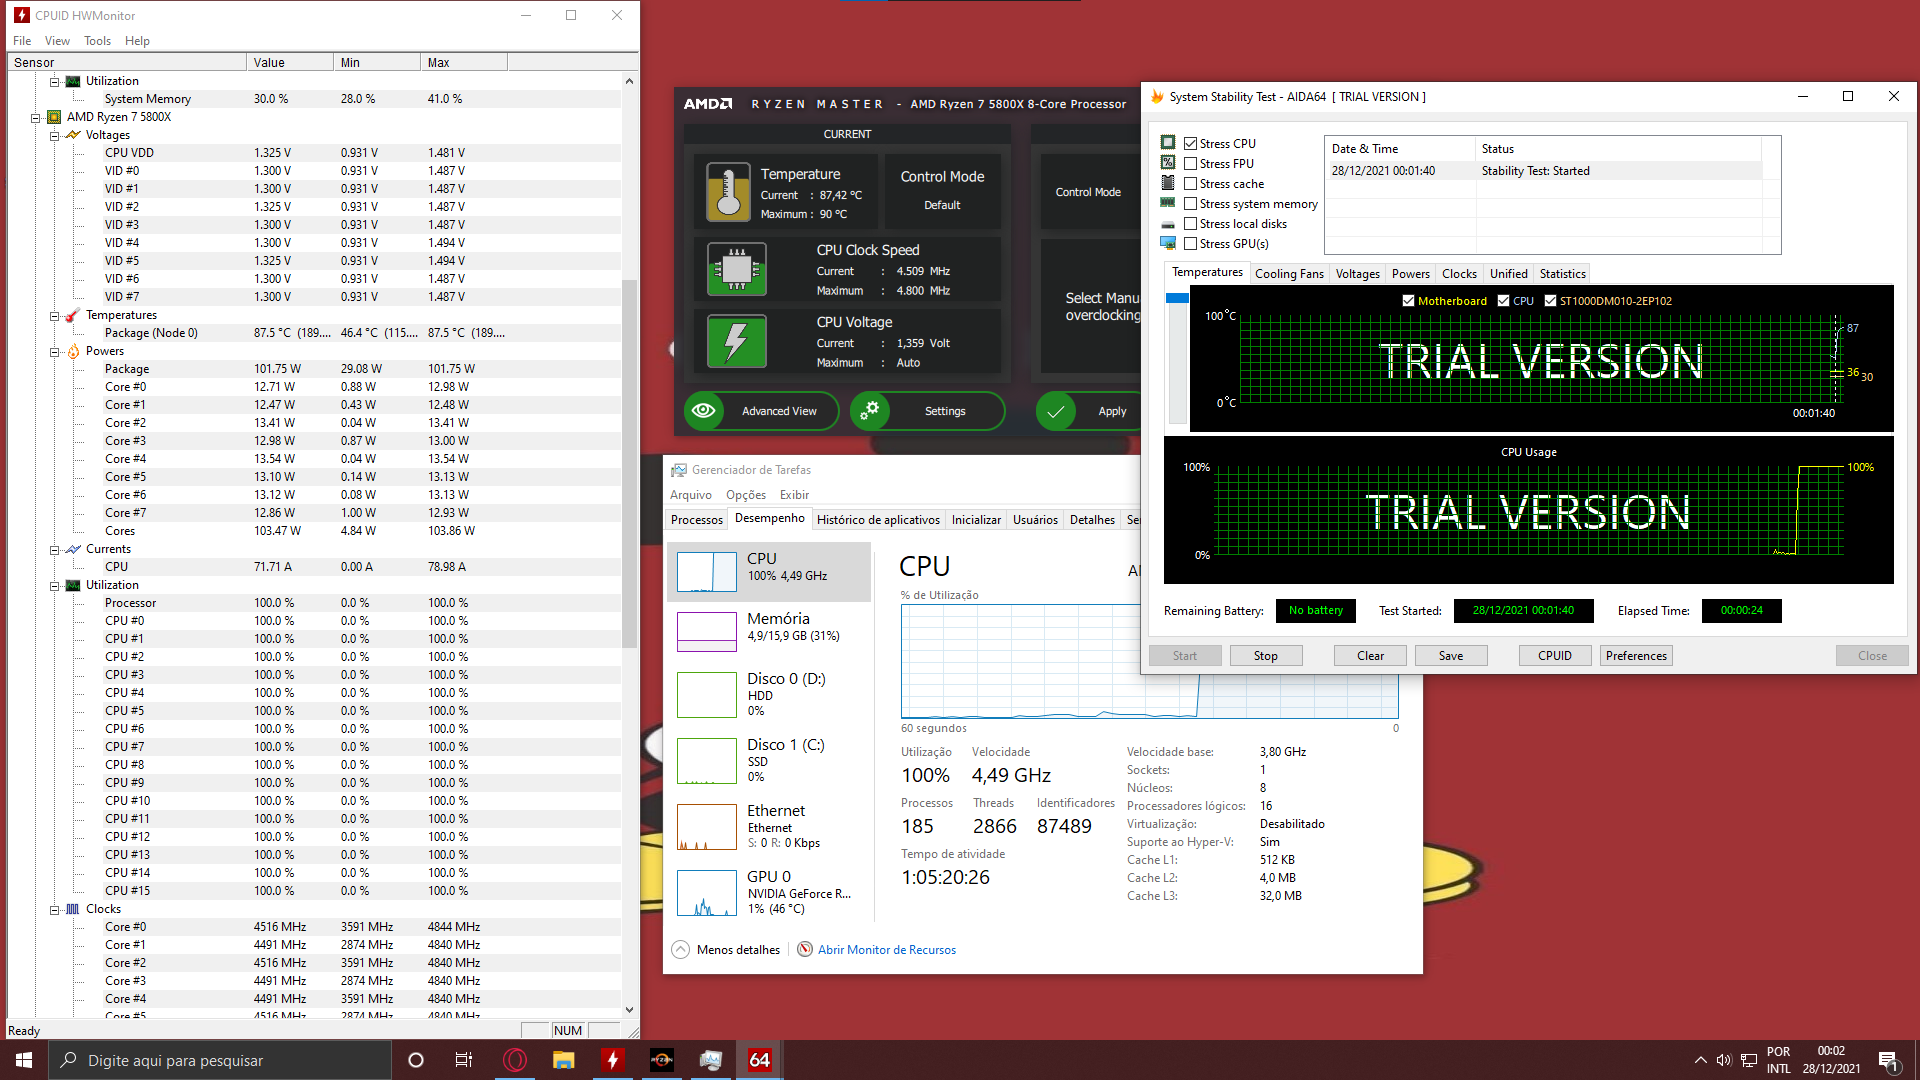The height and width of the screenshot is (1080, 1920).
Task: Open HWMonitor File menu
Action: coord(22,41)
